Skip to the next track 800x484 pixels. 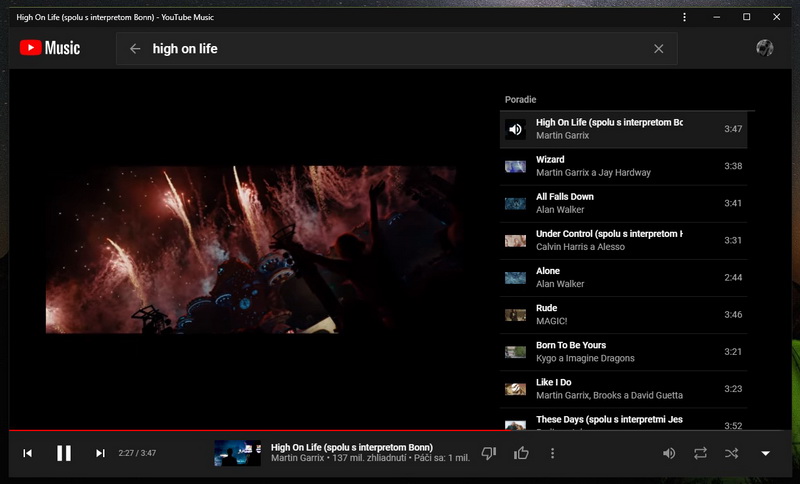pos(100,453)
